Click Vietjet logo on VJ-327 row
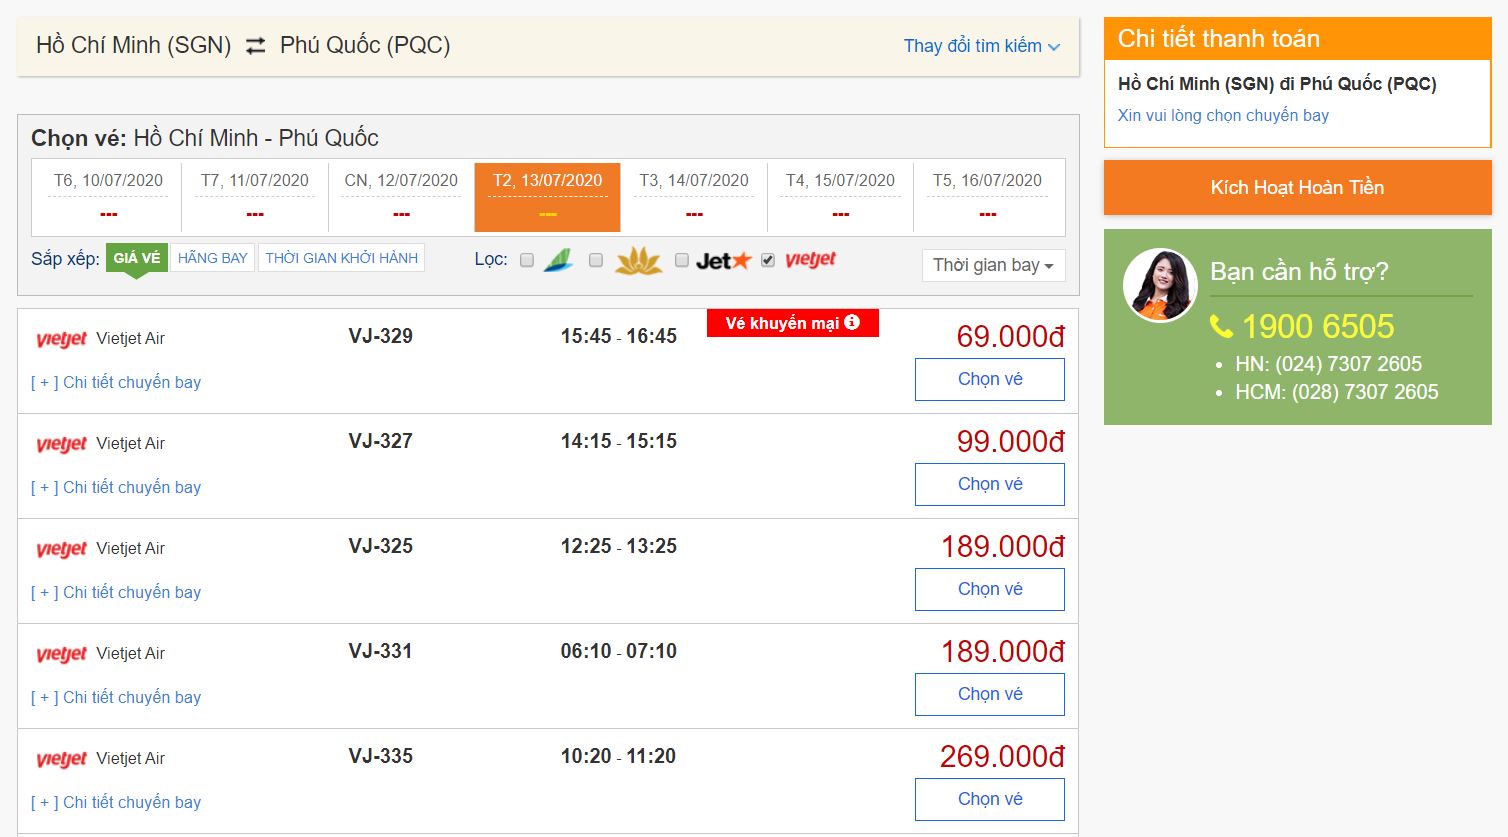This screenshot has width=1508, height=837. tap(62, 444)
